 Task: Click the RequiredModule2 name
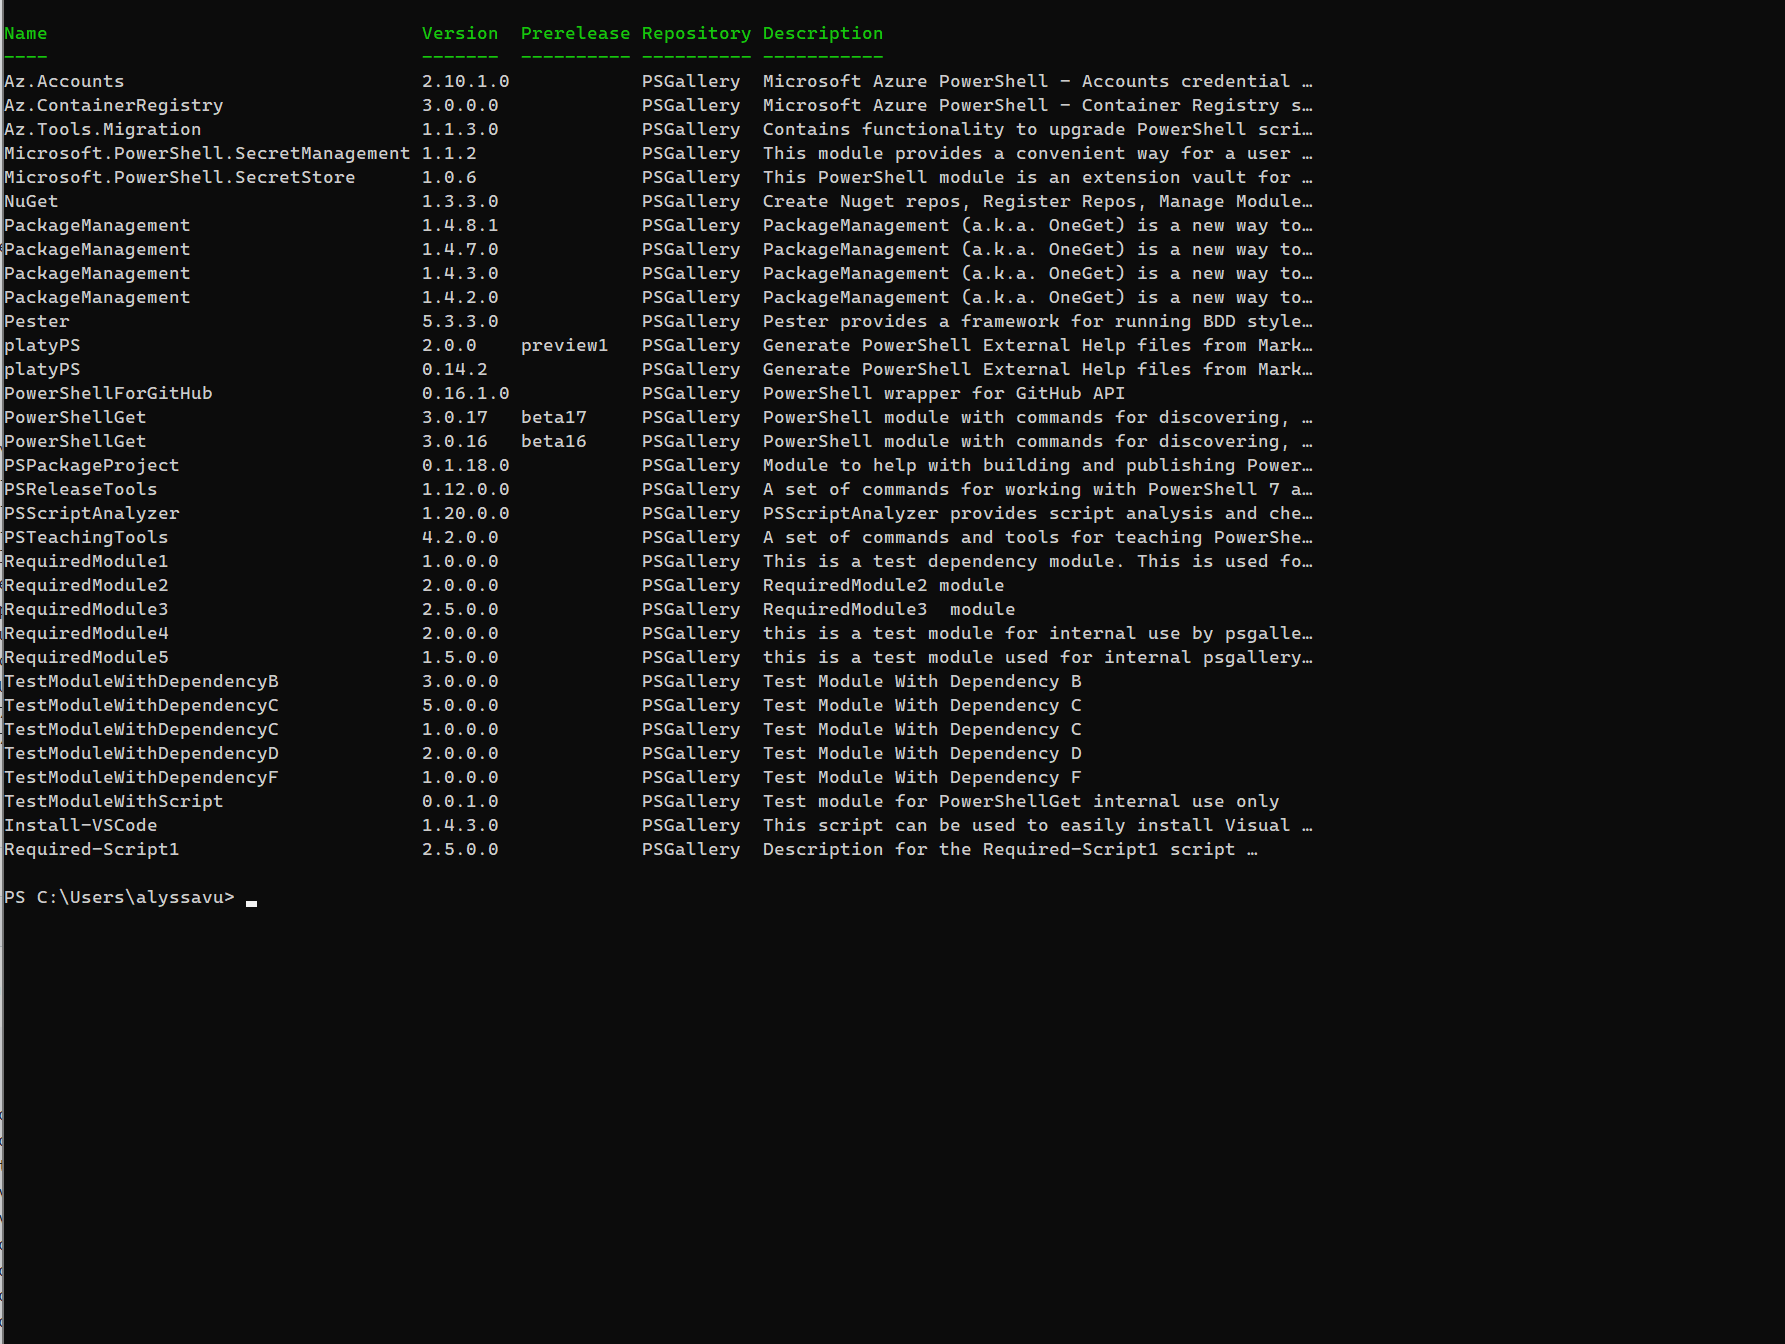[x=86, y=586]
